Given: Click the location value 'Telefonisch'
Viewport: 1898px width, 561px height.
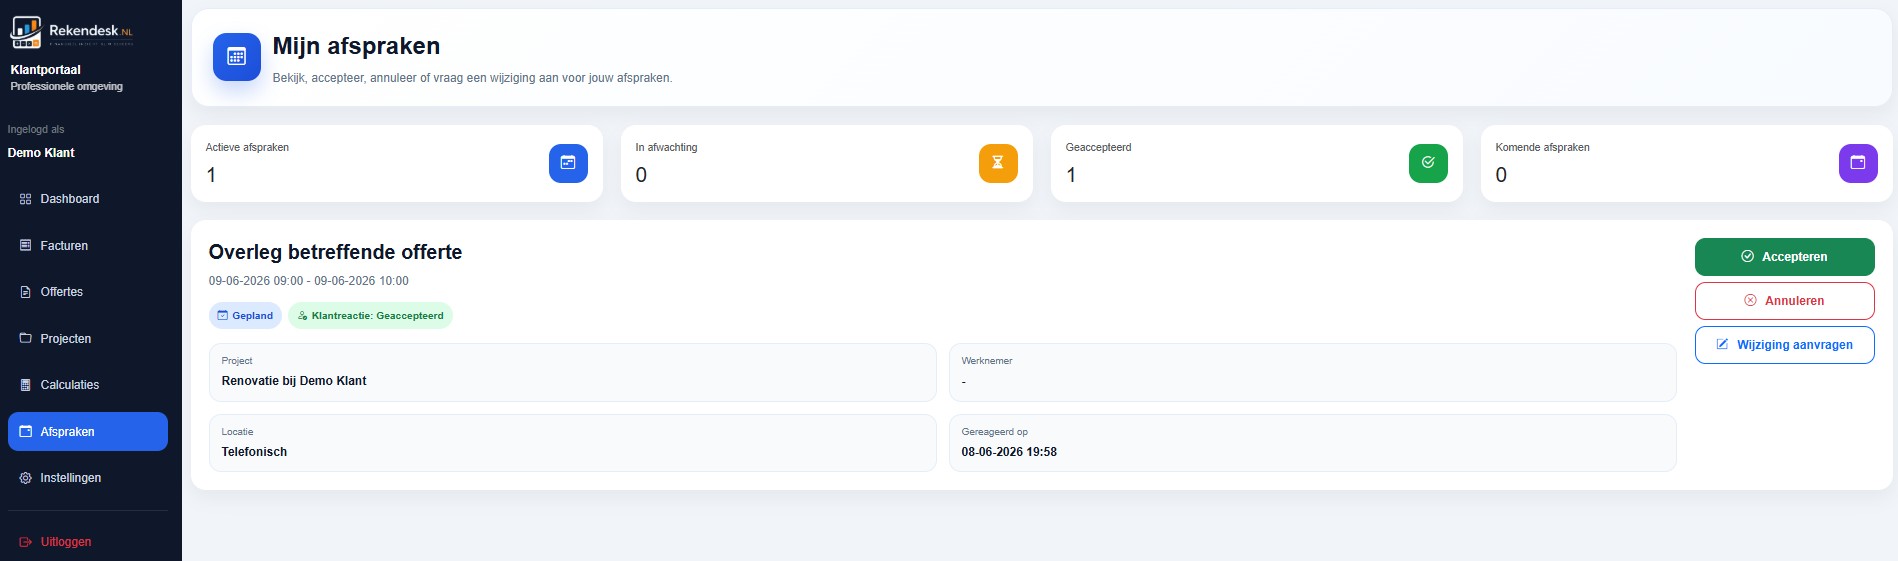Looking at the screenshot, I should 254,452.
